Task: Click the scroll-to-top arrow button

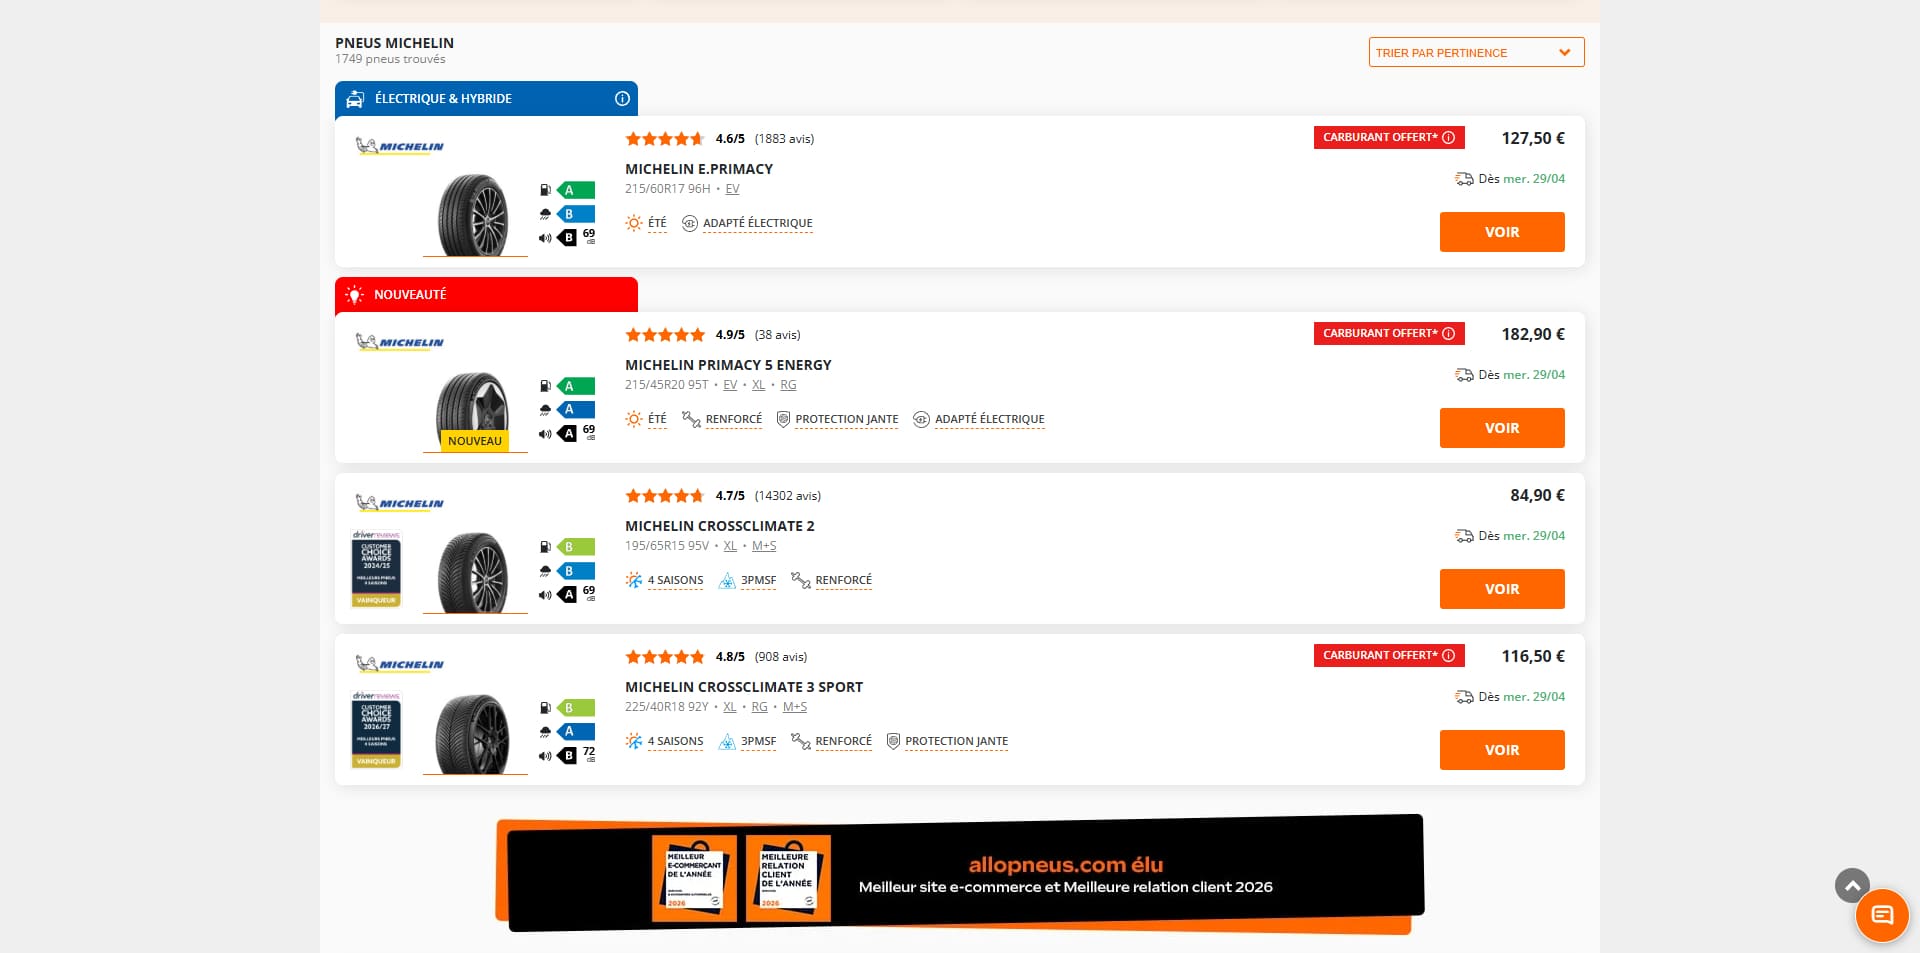Action: pos(1852,885)
